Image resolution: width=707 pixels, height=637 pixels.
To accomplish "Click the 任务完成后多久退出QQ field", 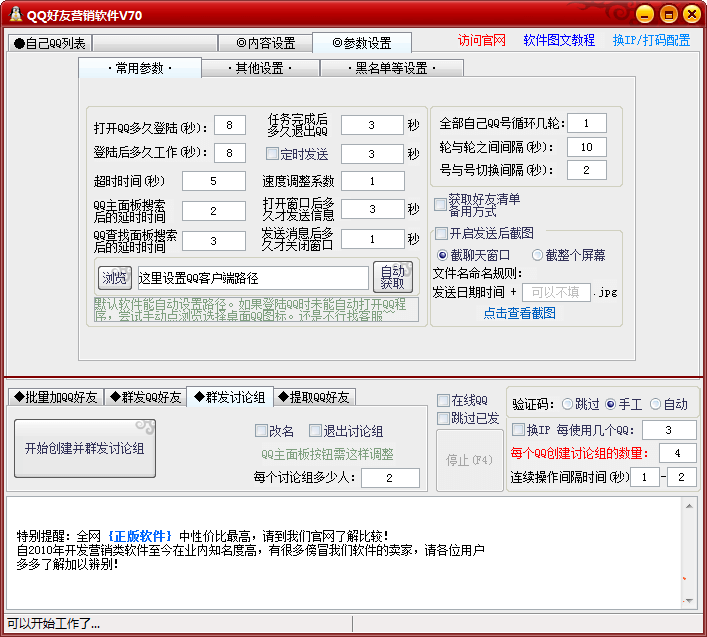I will tap(372, 125).
